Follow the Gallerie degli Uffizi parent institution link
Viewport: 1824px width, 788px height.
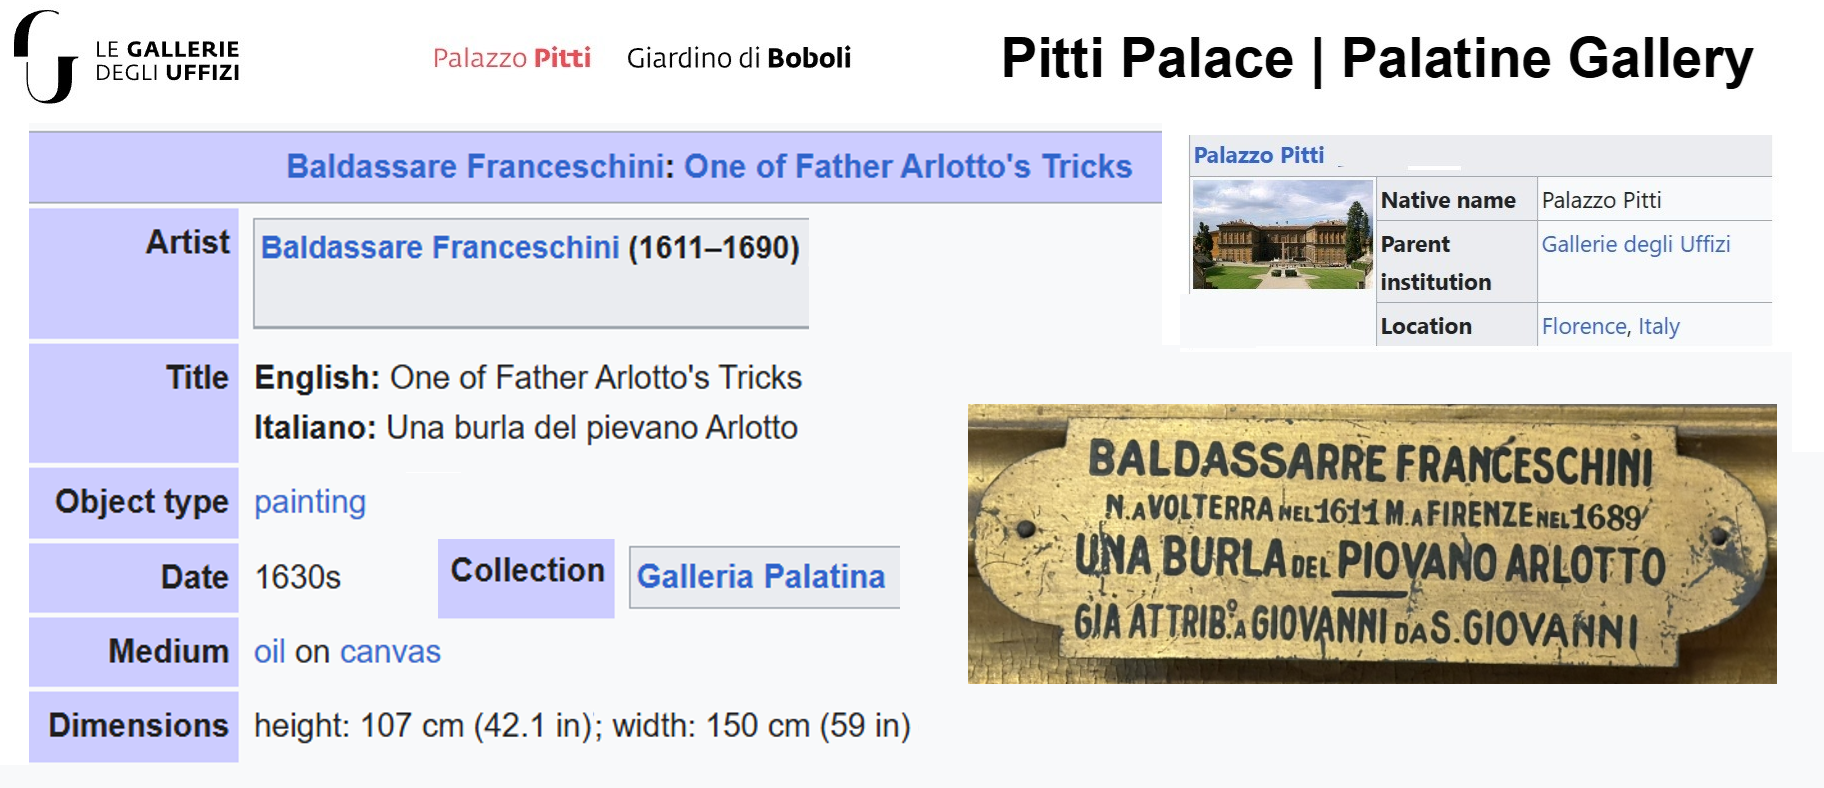point(1635,244)
